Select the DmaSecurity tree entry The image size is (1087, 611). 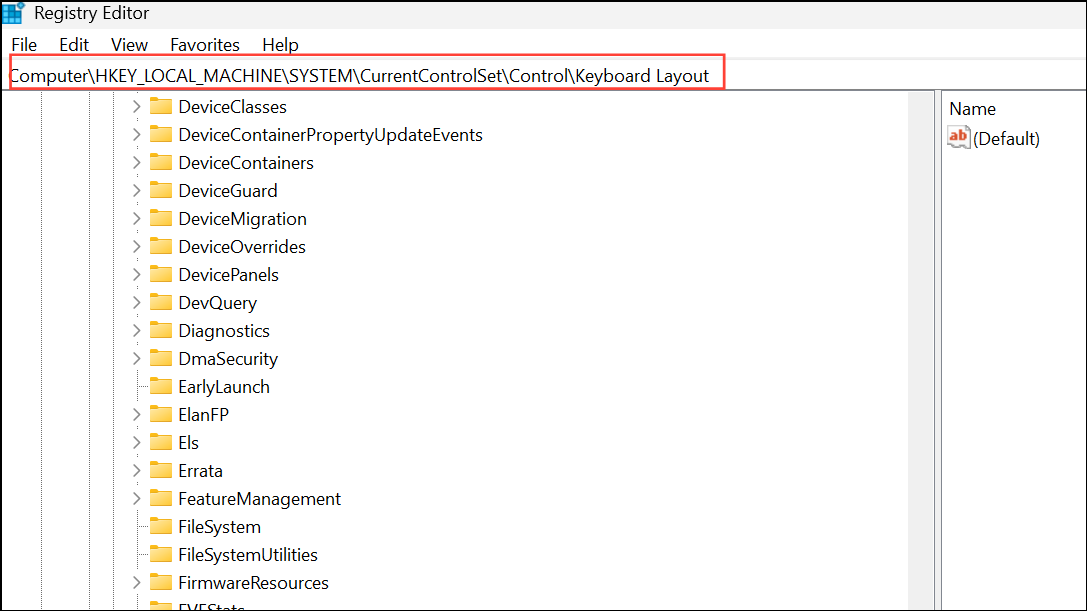click(228, 359)
